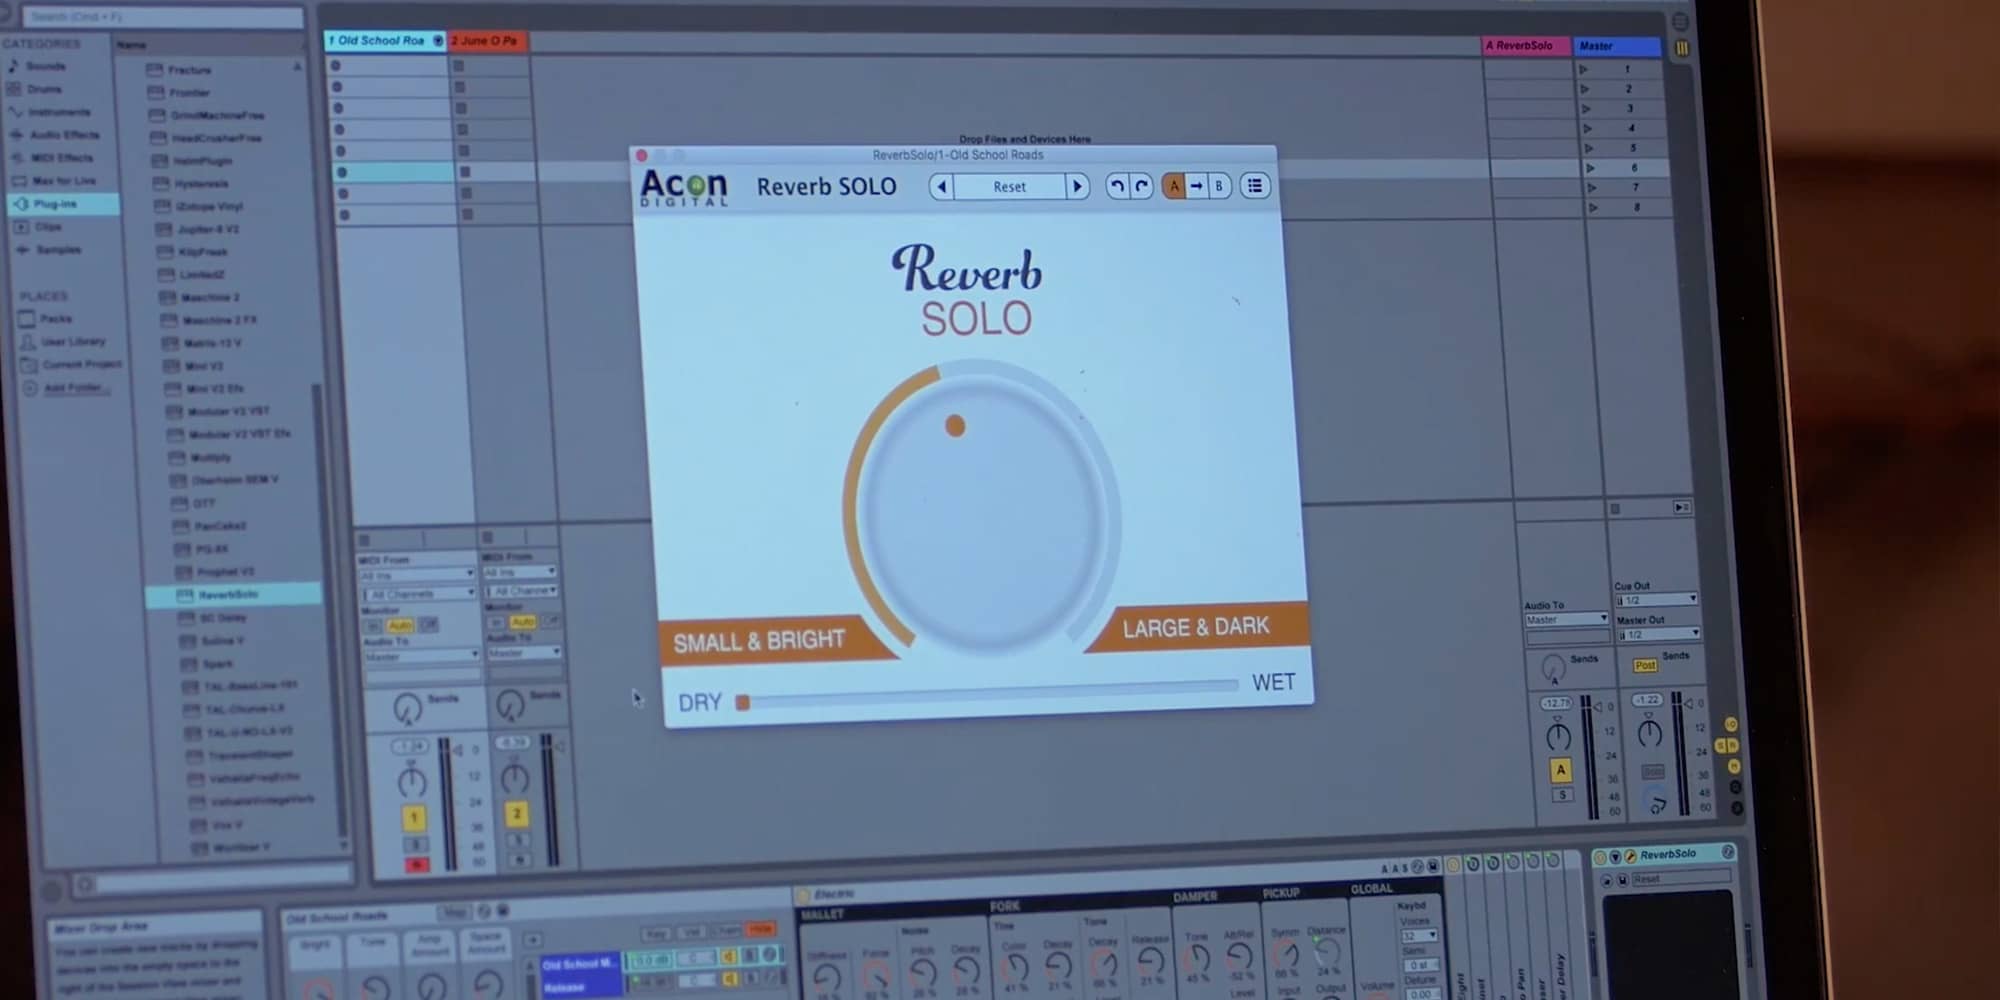Click the Dry/Wet mix slider

tap(988, 694)
